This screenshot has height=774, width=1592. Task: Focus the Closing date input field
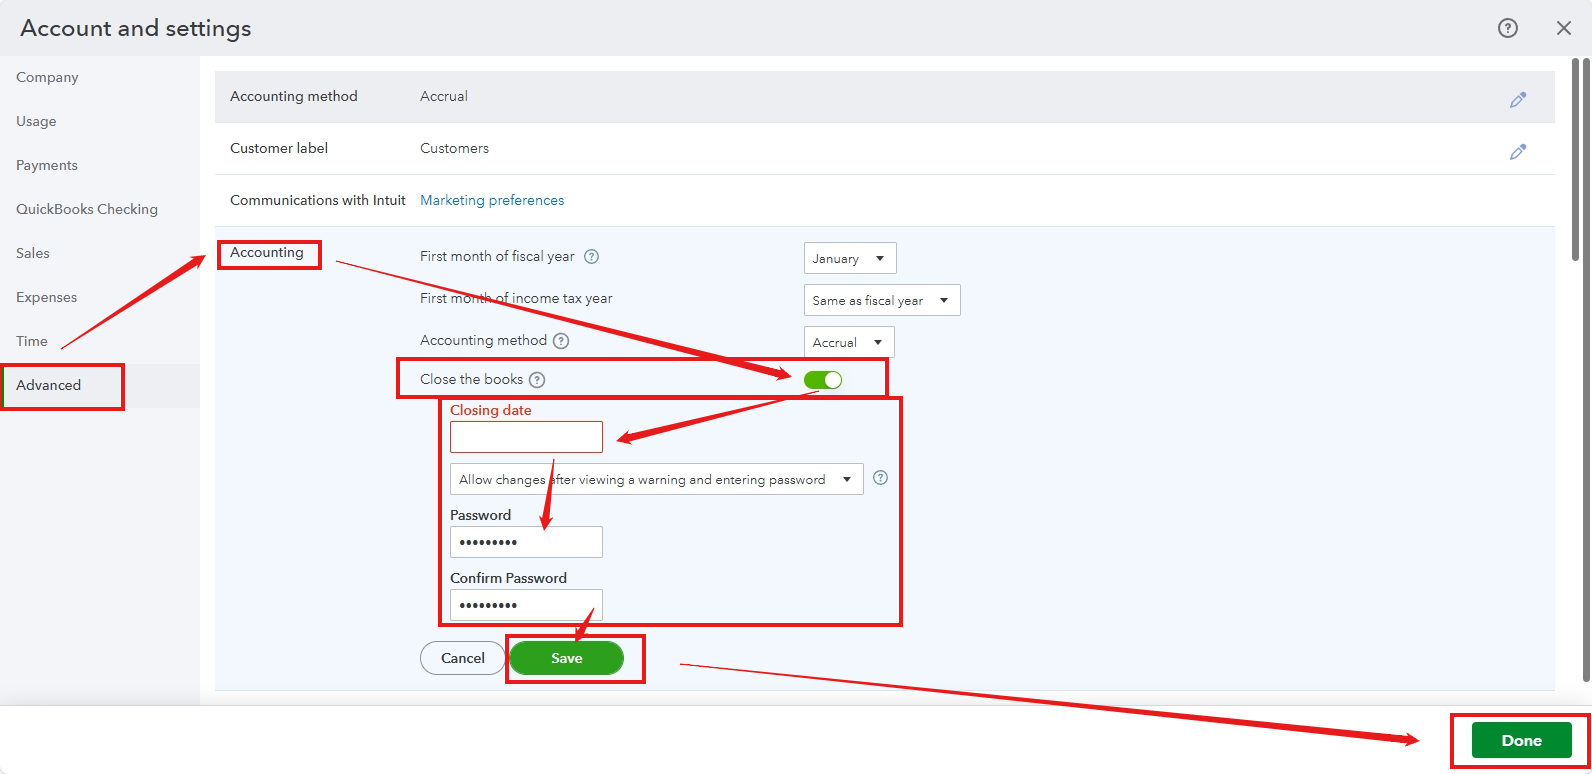pos(526,437)
